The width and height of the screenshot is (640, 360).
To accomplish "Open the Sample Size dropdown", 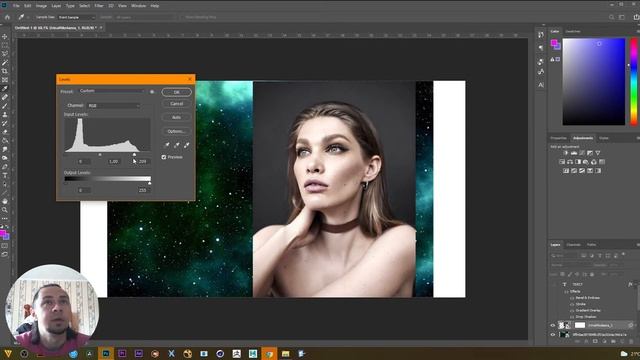I will 76,17.
